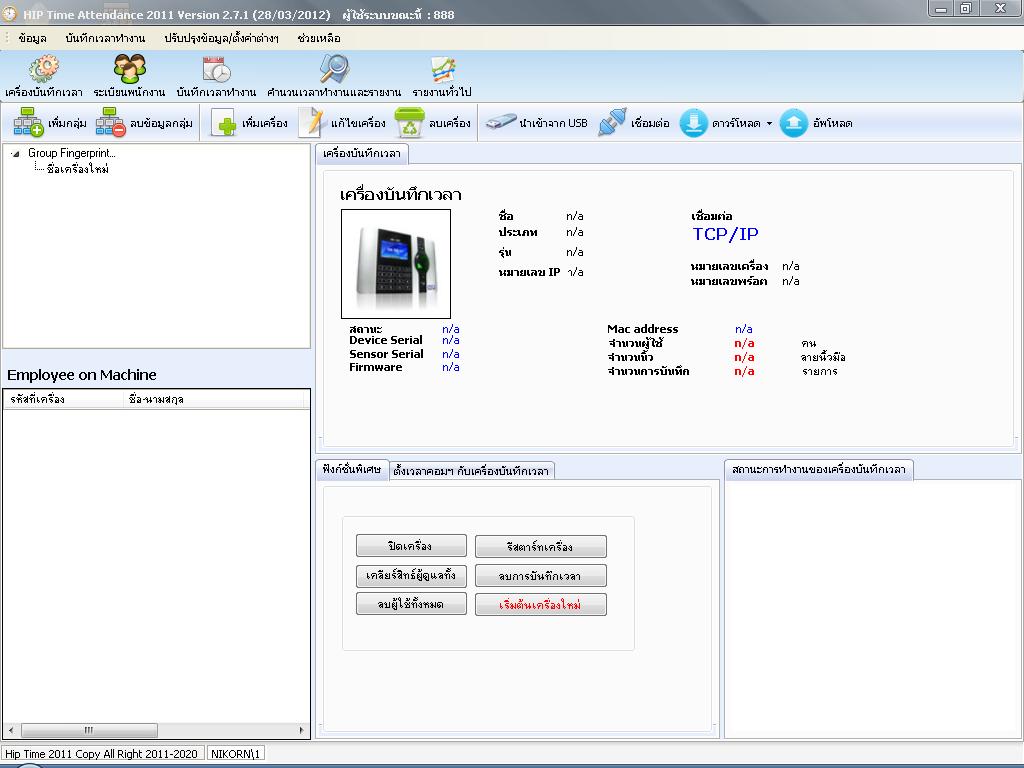Click the เพิ่มกลุ่ม add group icon

(29, 123)
